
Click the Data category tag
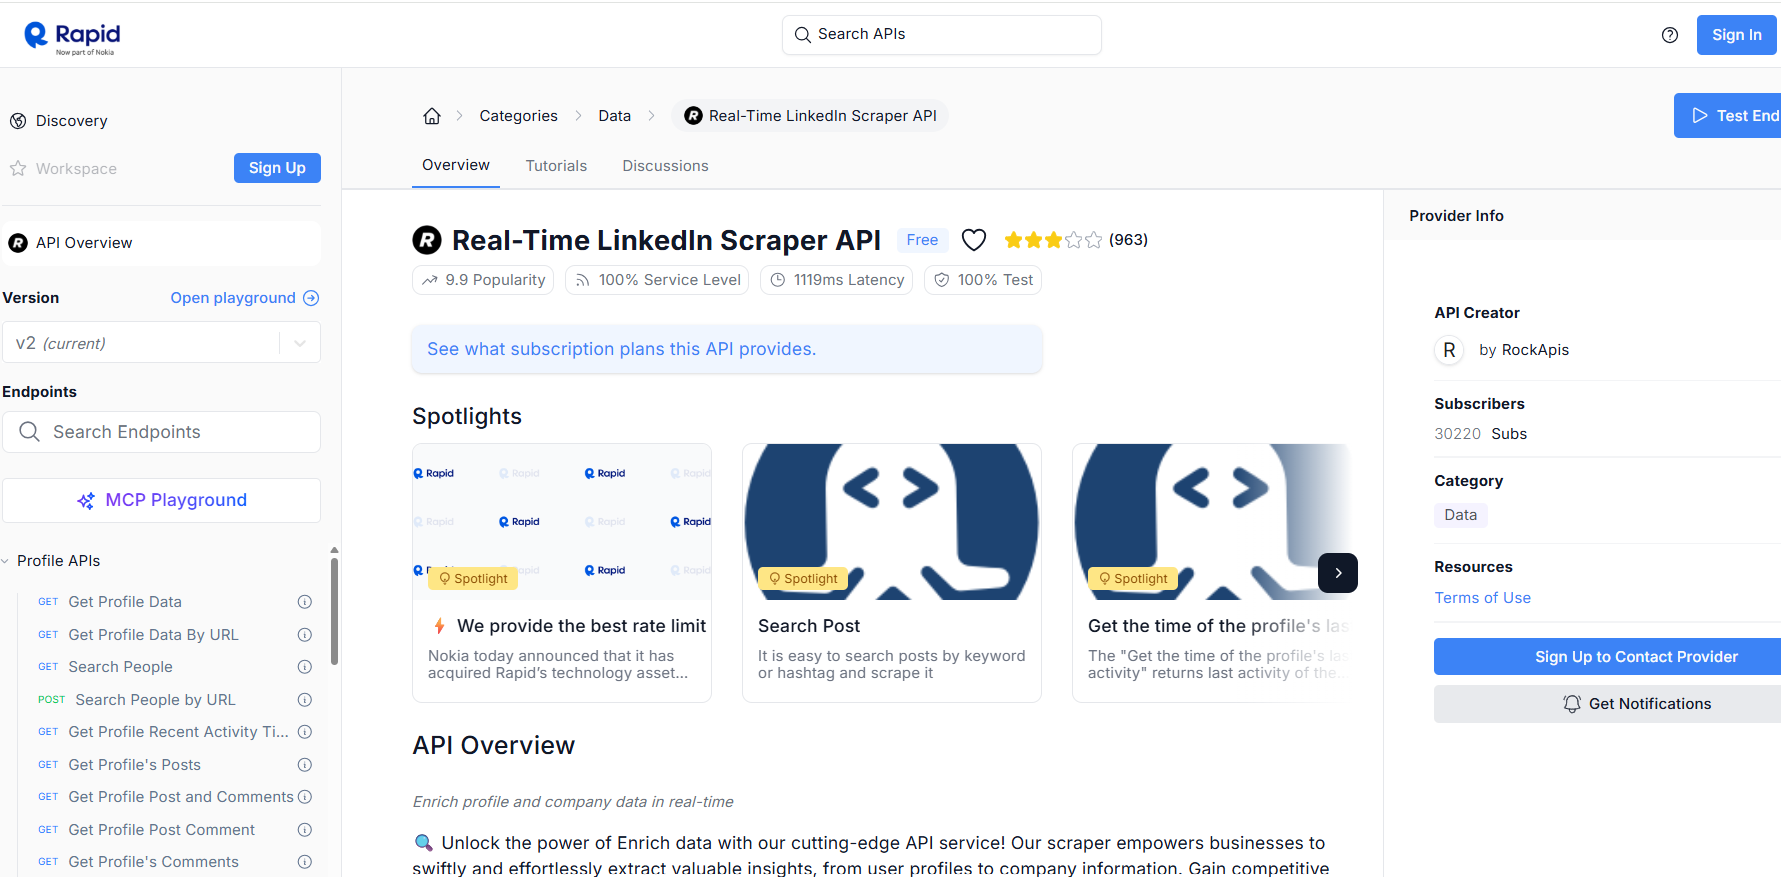pyautogui.click(x=1460, y=515)
